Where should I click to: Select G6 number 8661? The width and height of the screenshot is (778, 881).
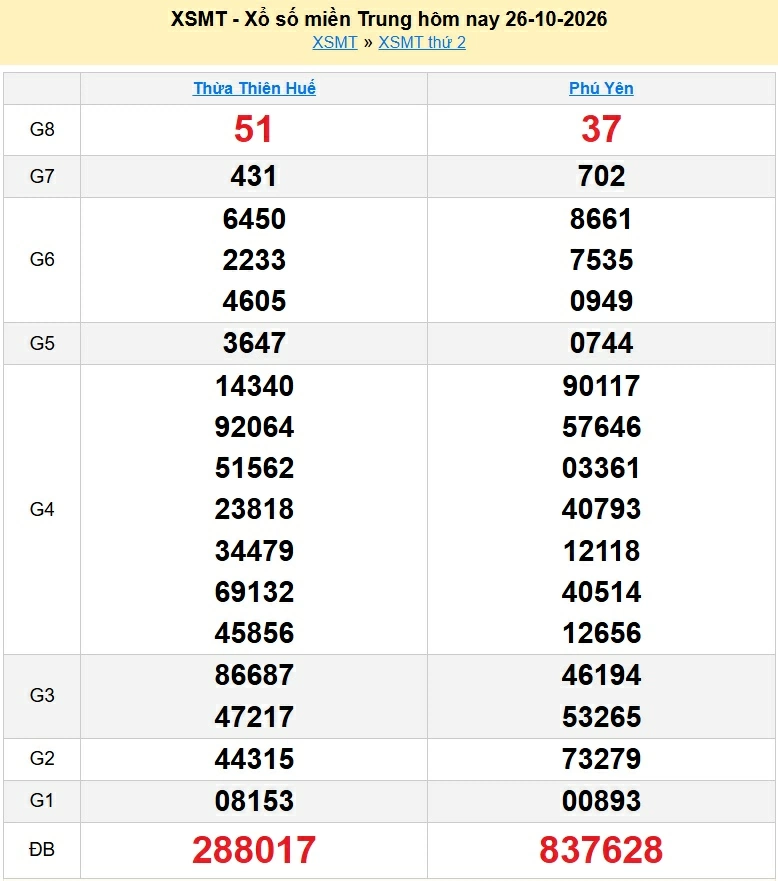[601, 219]
